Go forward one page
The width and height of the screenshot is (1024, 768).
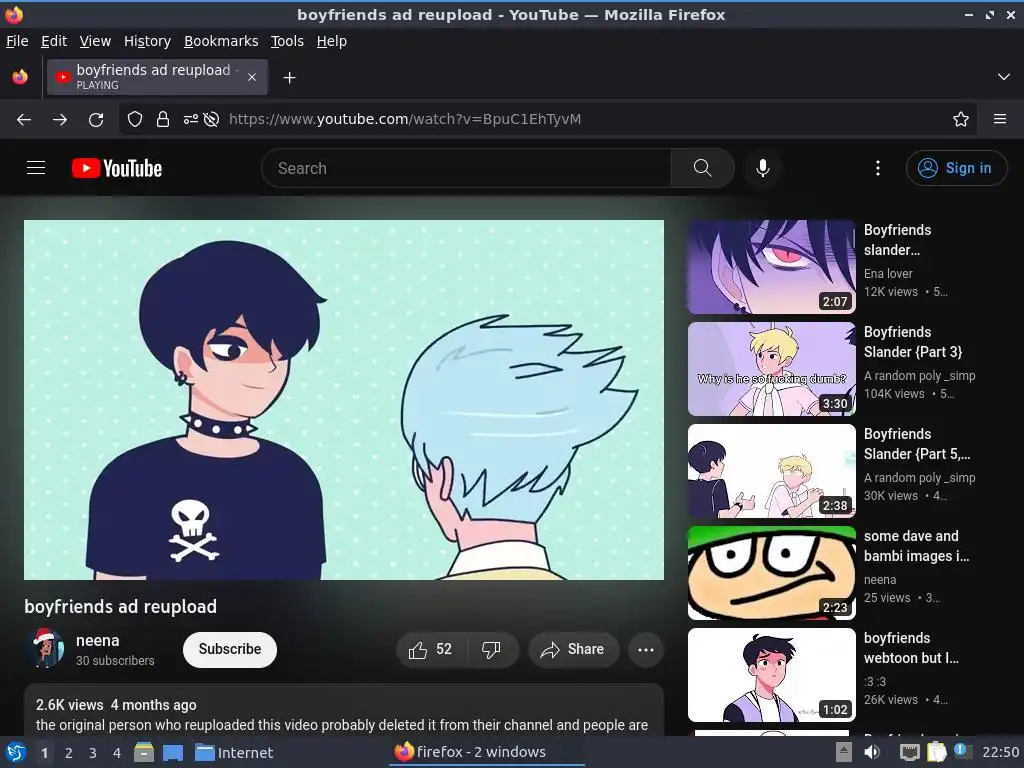click(60, 119)
